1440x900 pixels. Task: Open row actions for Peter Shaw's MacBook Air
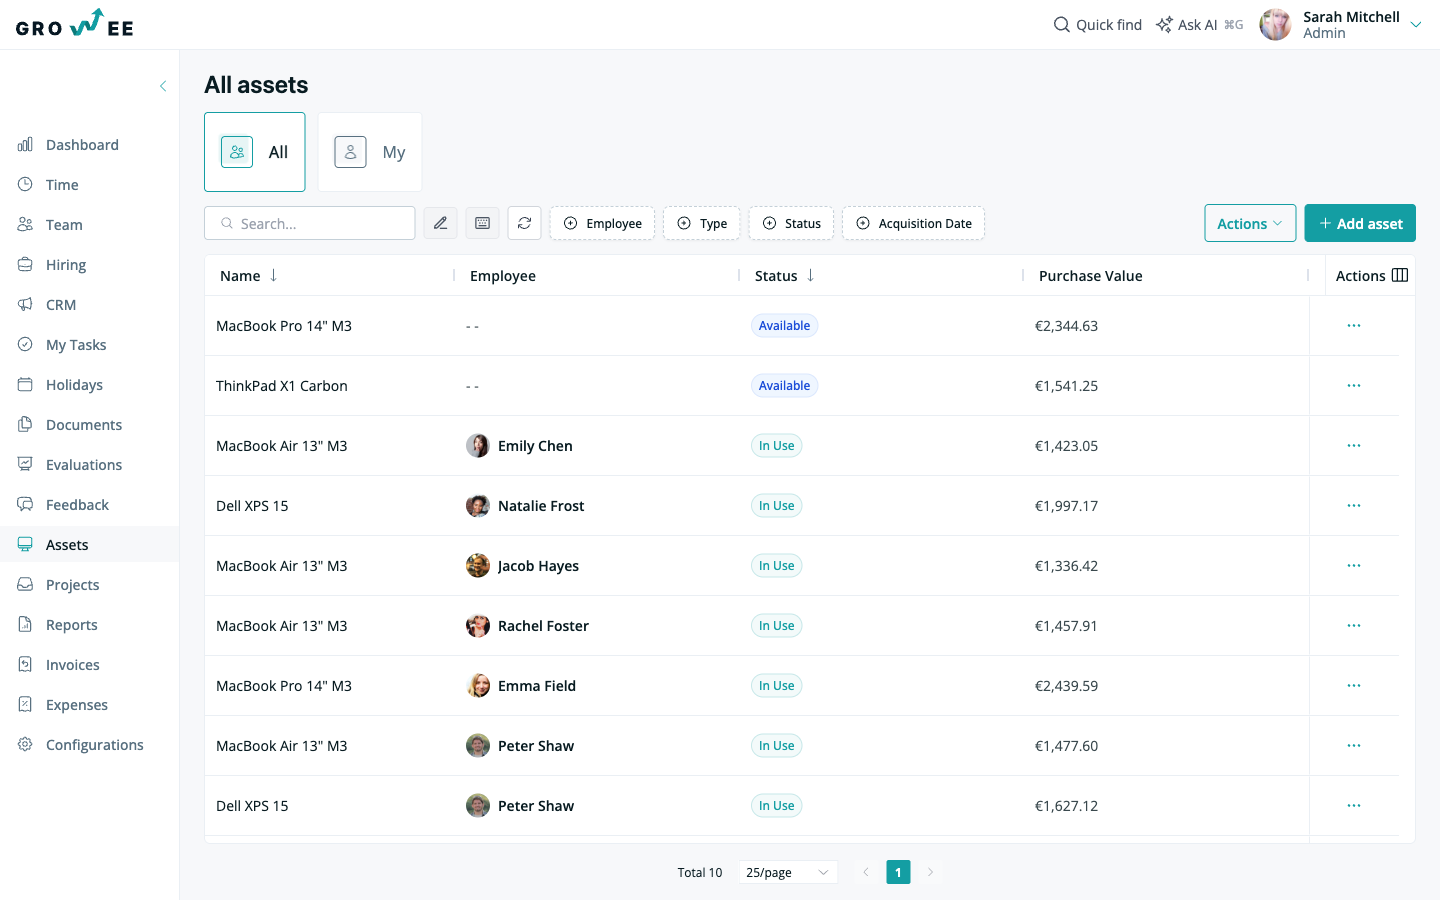[1354, 745]
